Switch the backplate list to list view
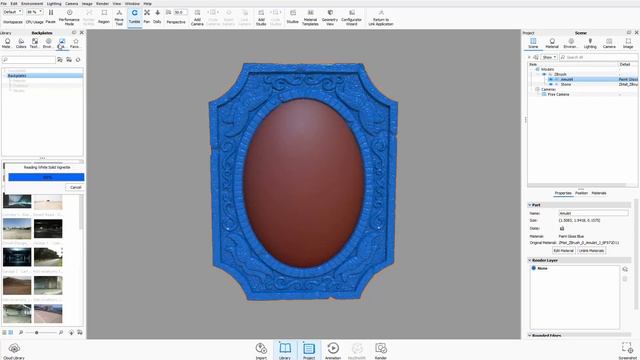640x360 pixels. coord(4,333)
